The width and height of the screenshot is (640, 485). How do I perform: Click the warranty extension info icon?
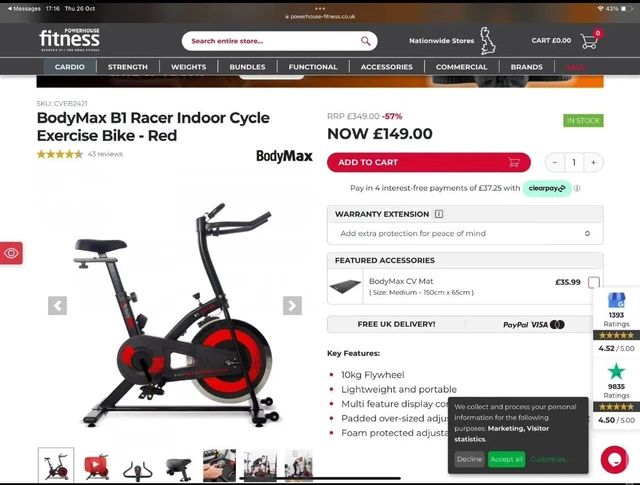click(439, 214)
